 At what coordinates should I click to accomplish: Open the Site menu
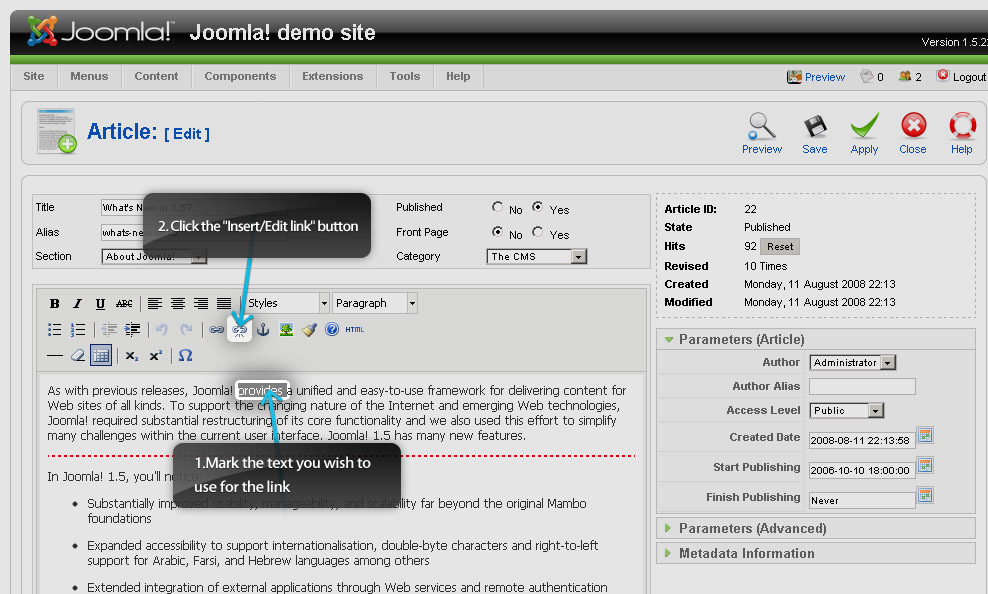pos(34,76)
